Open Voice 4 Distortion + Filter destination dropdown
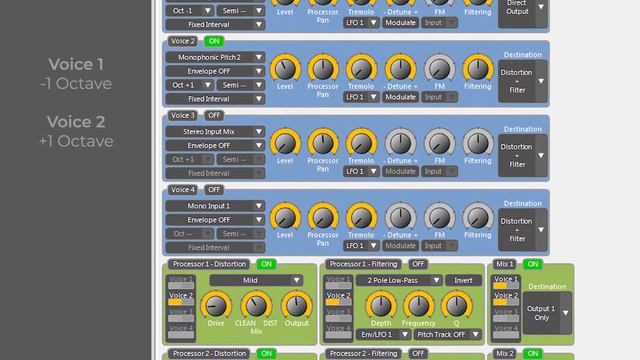The width and height of the screenshot is (640, 360). (x=522, y=230)
